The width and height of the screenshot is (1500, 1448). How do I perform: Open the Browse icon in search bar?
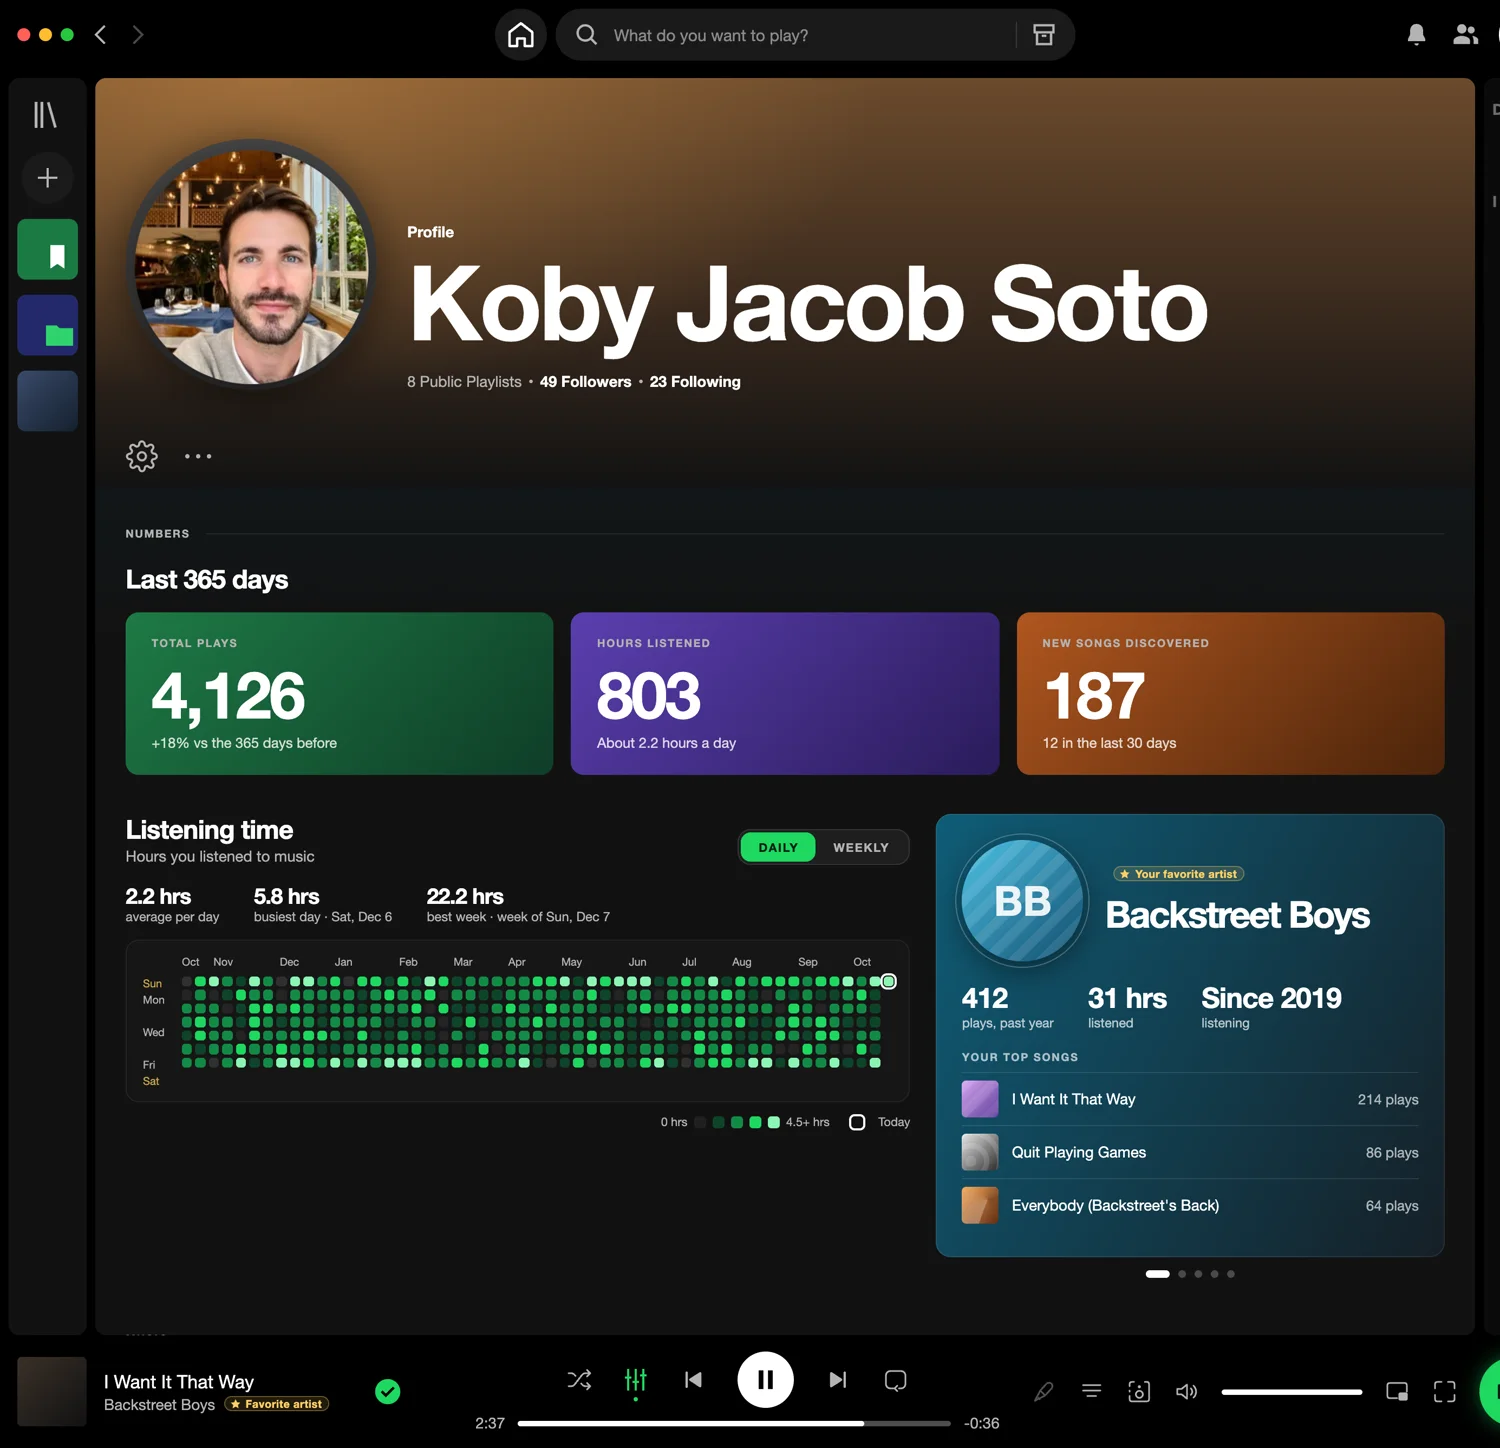1044,35
